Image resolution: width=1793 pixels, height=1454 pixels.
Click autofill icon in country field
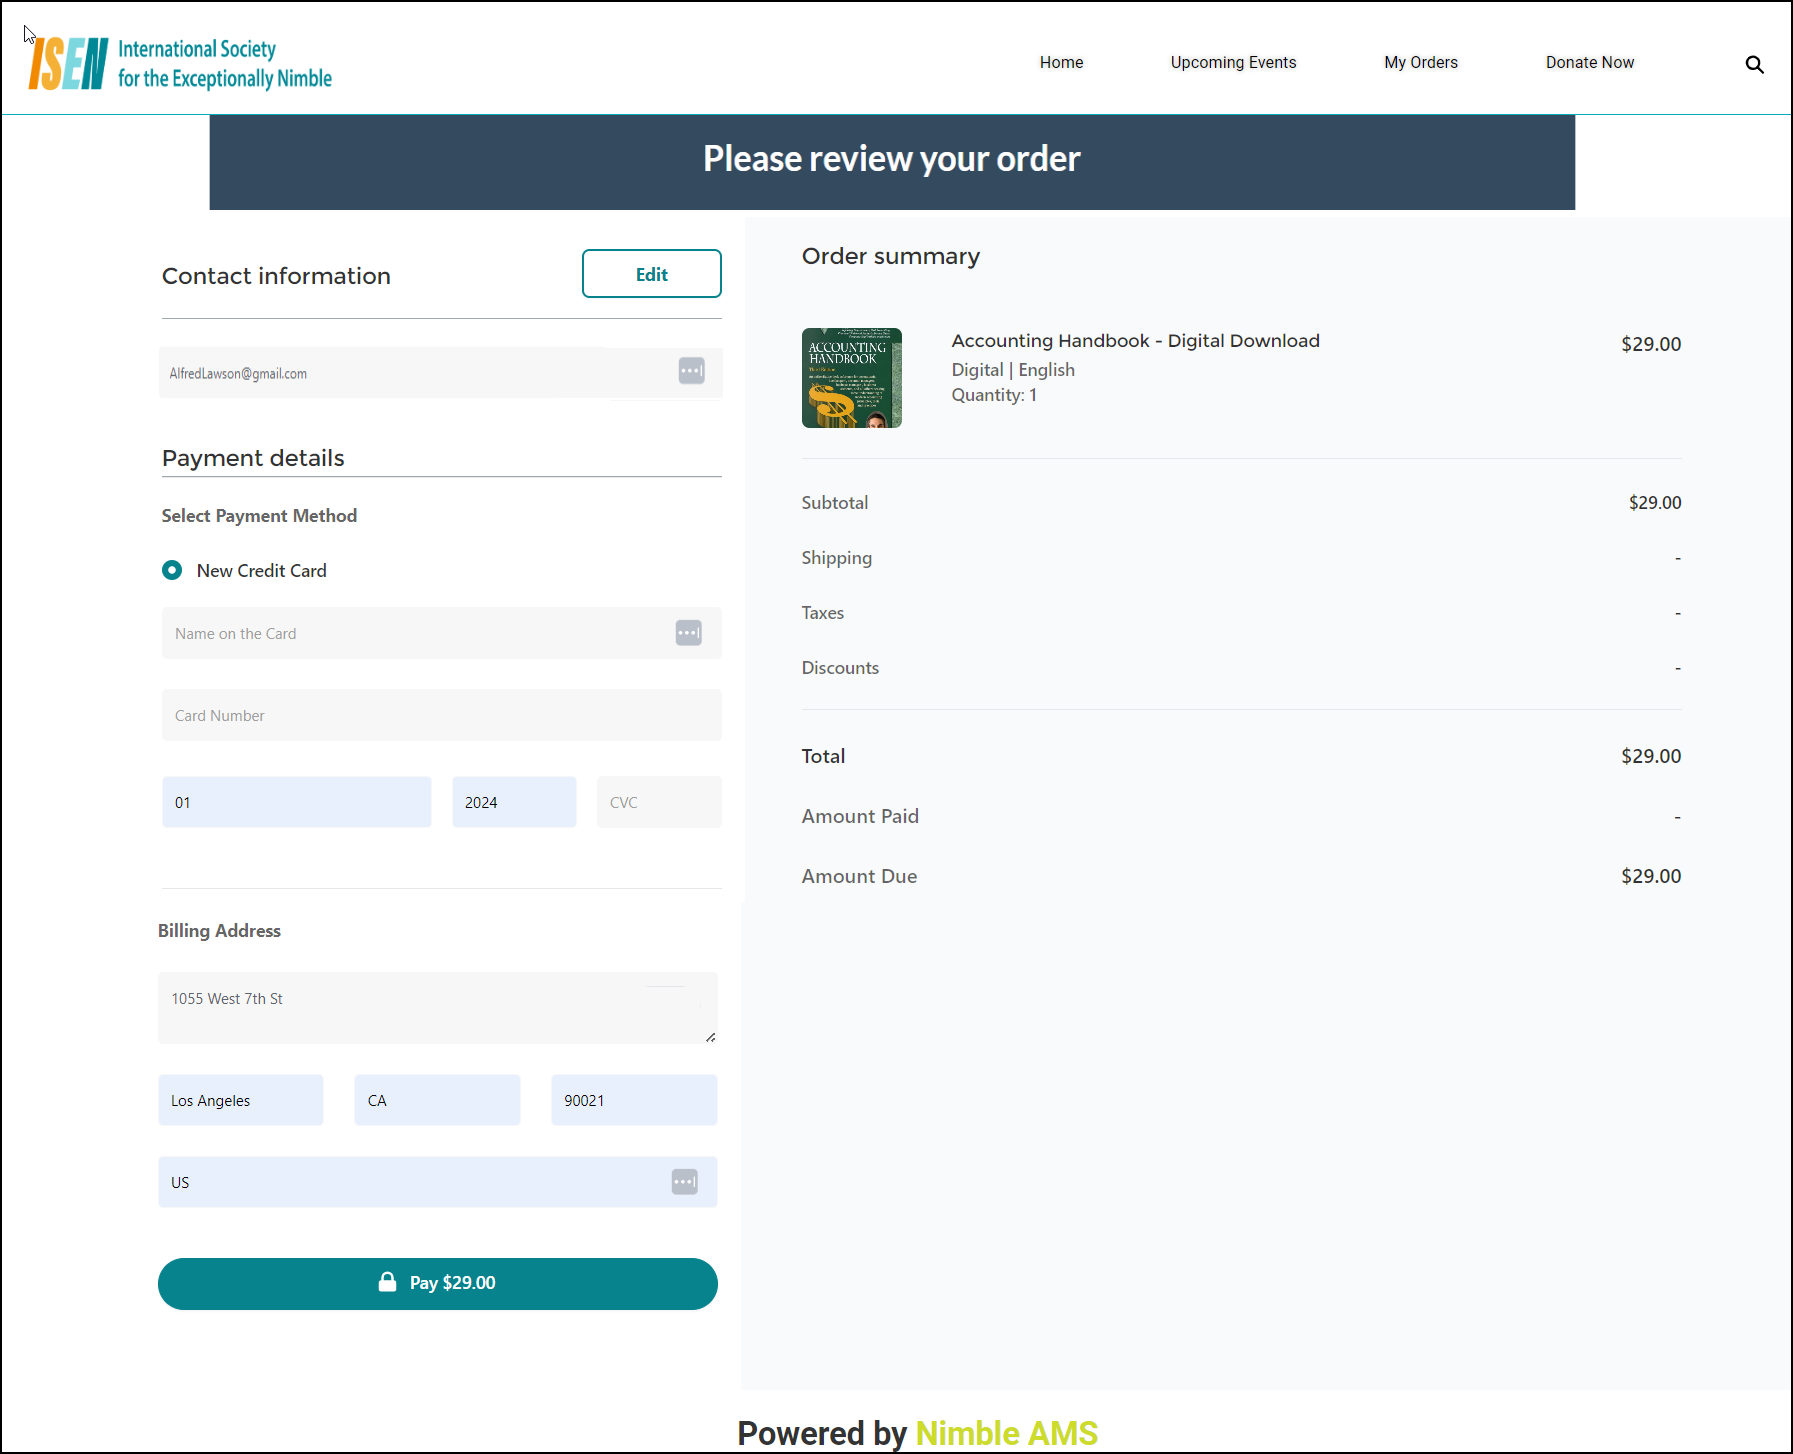684,1182
